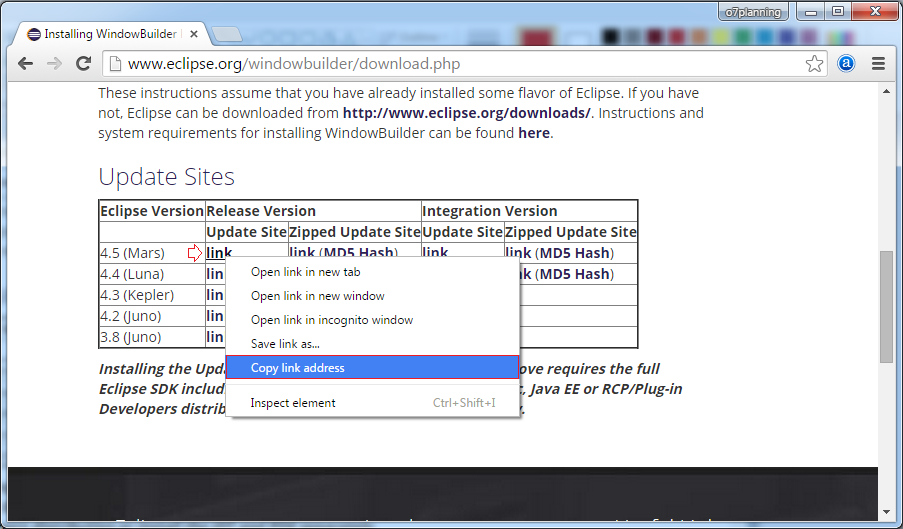
Task: Click the Eclipse Version column header
Action: (x=152, y=211)
